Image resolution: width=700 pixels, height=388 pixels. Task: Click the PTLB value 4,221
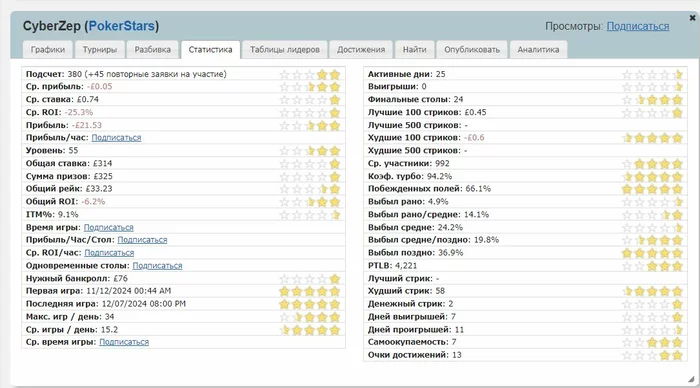(x=406, y=266)
